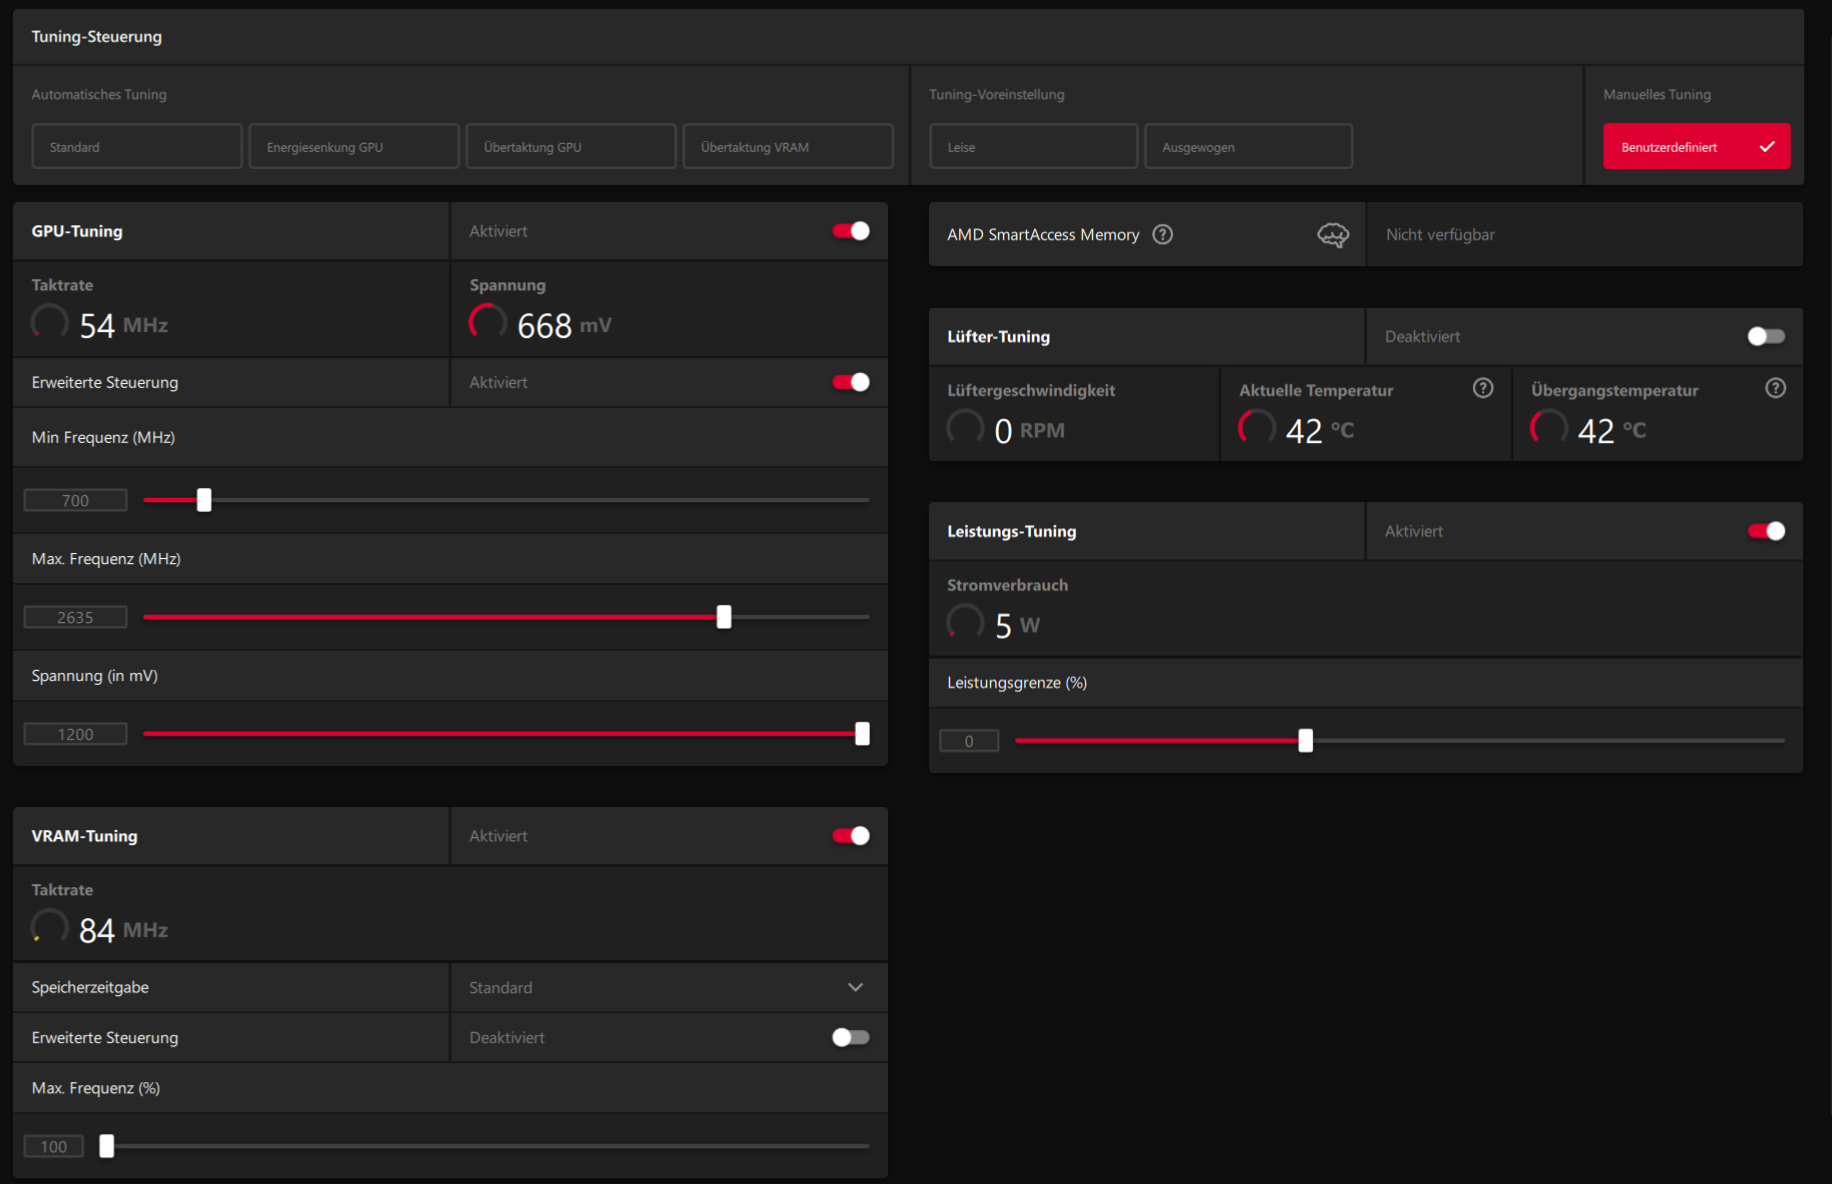Select the Standard automatic tuning preset
1832x1184 pixels.
137,146
